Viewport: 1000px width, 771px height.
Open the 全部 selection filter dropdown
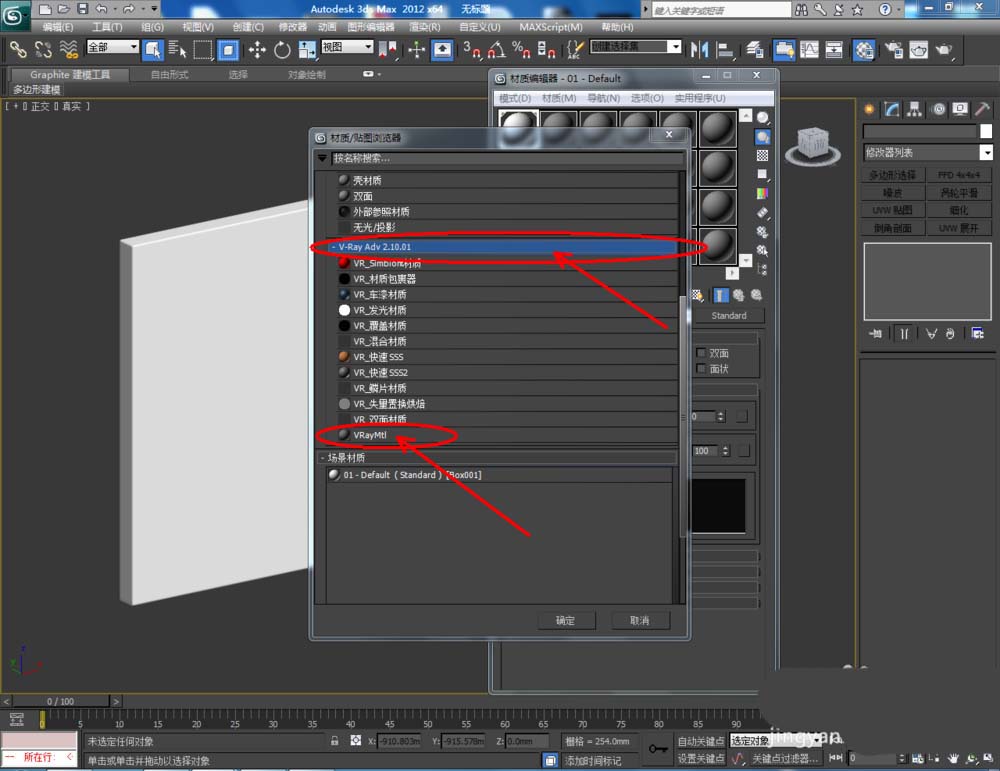click(113, 47)
